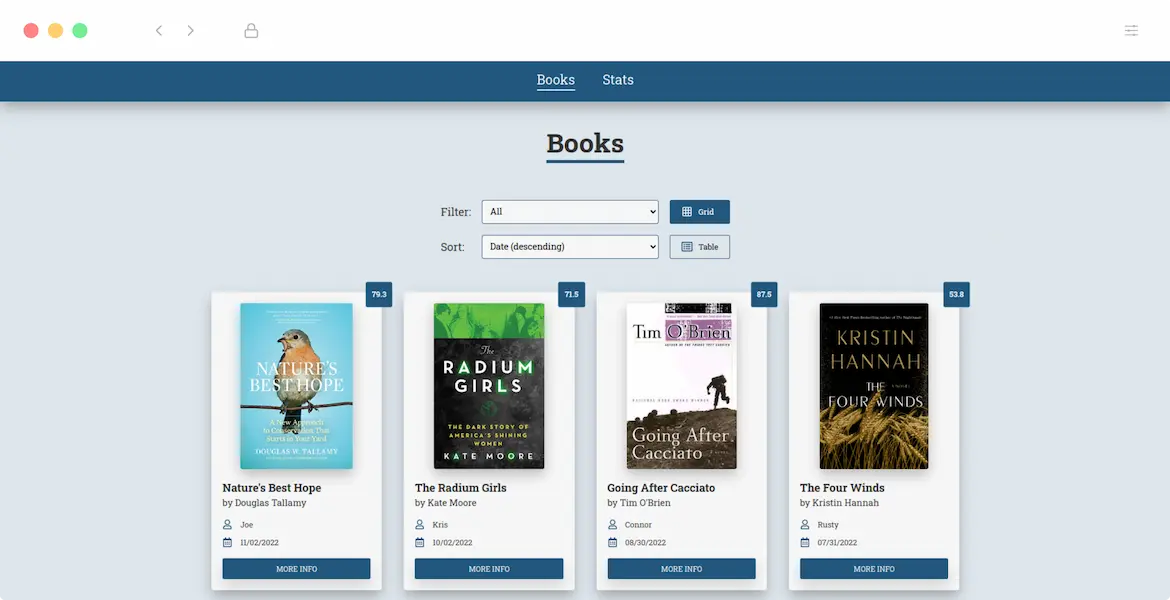The height and width of the screenshot is (600, 1170).
Task: Click the browser forward arrow
Action: tap(190, 31)
